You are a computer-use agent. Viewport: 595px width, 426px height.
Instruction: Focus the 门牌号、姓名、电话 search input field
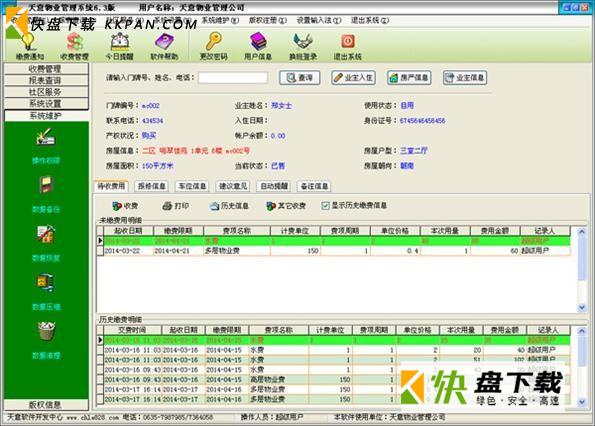pyautogui.click(x=233, y=78)
